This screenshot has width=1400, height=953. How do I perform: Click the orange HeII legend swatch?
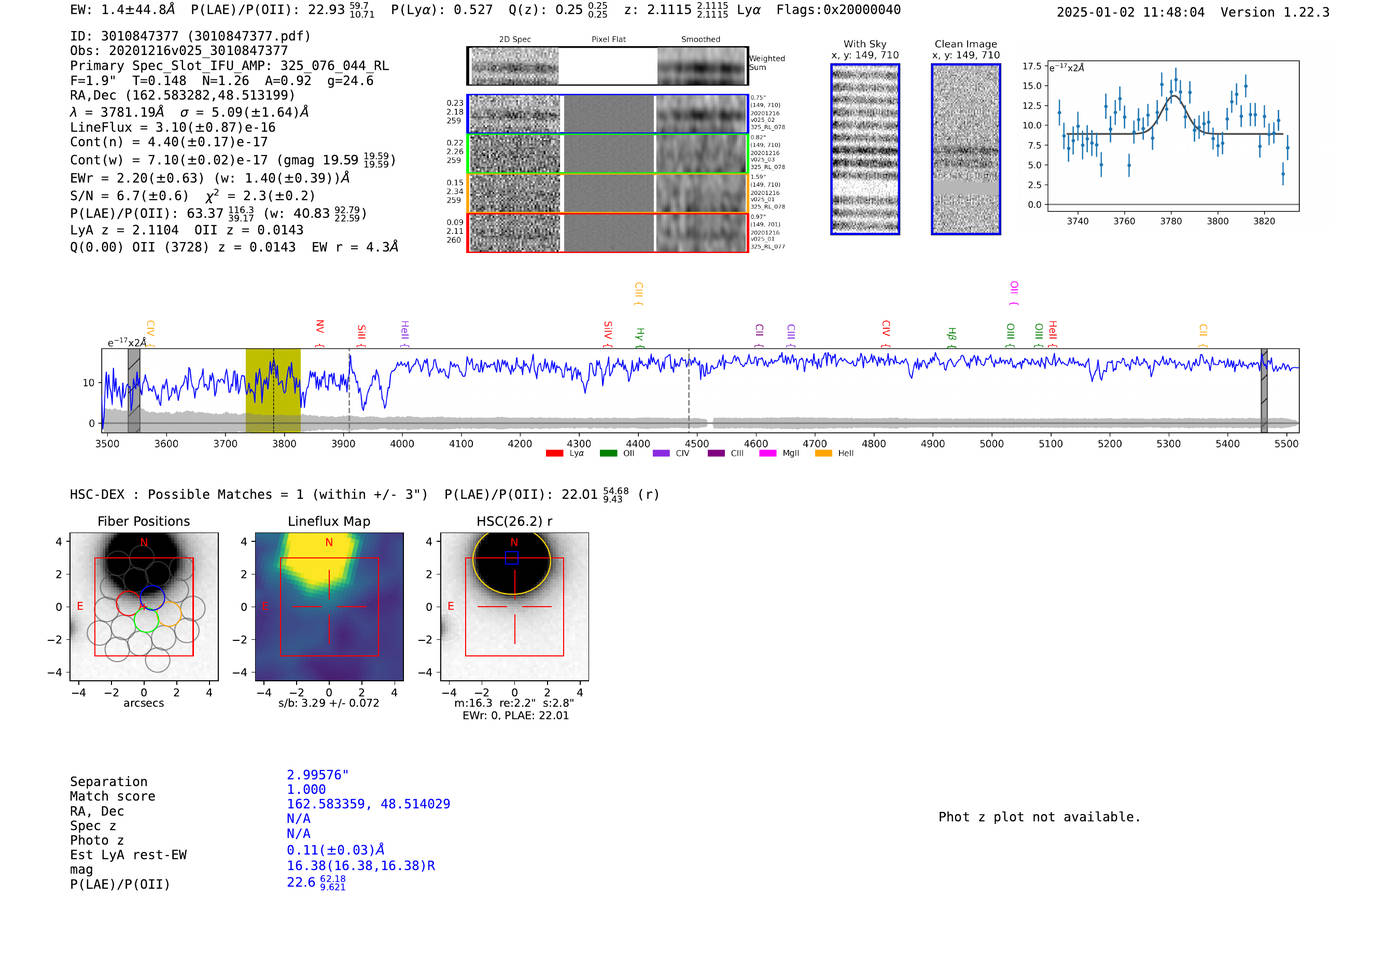click(823, 453)
